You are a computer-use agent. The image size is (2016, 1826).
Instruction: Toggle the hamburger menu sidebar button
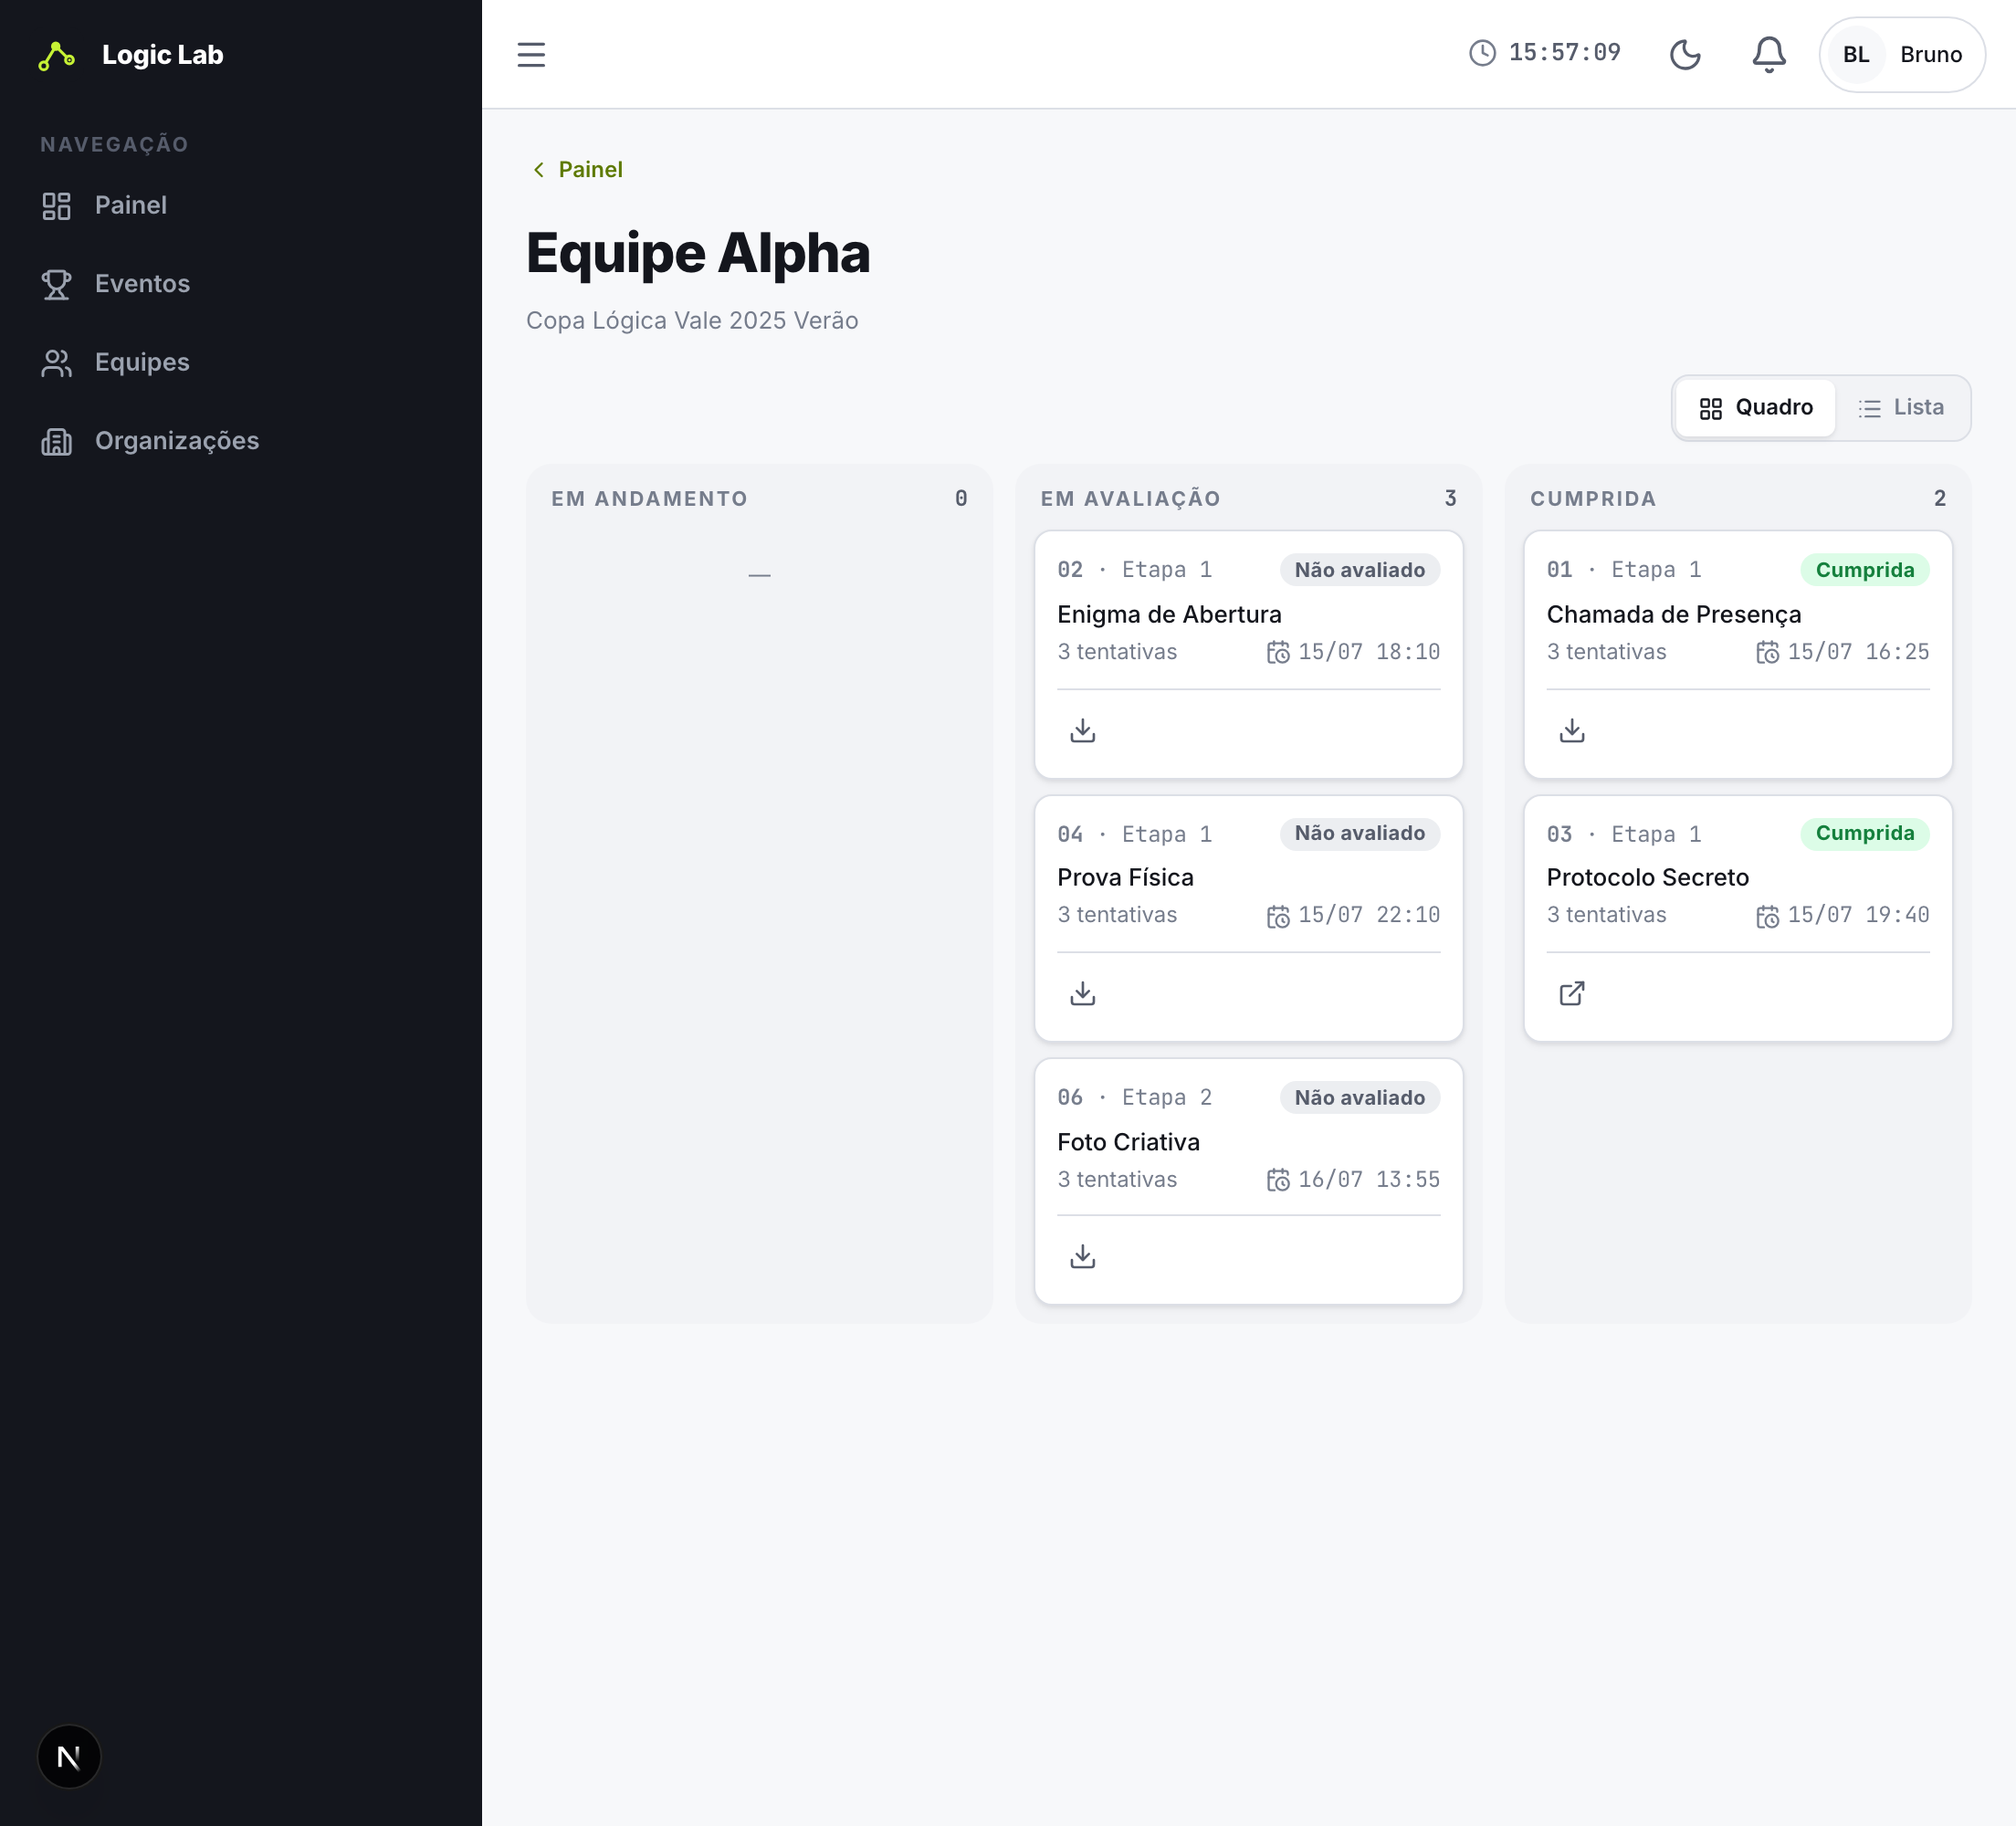tap(531, 54)
